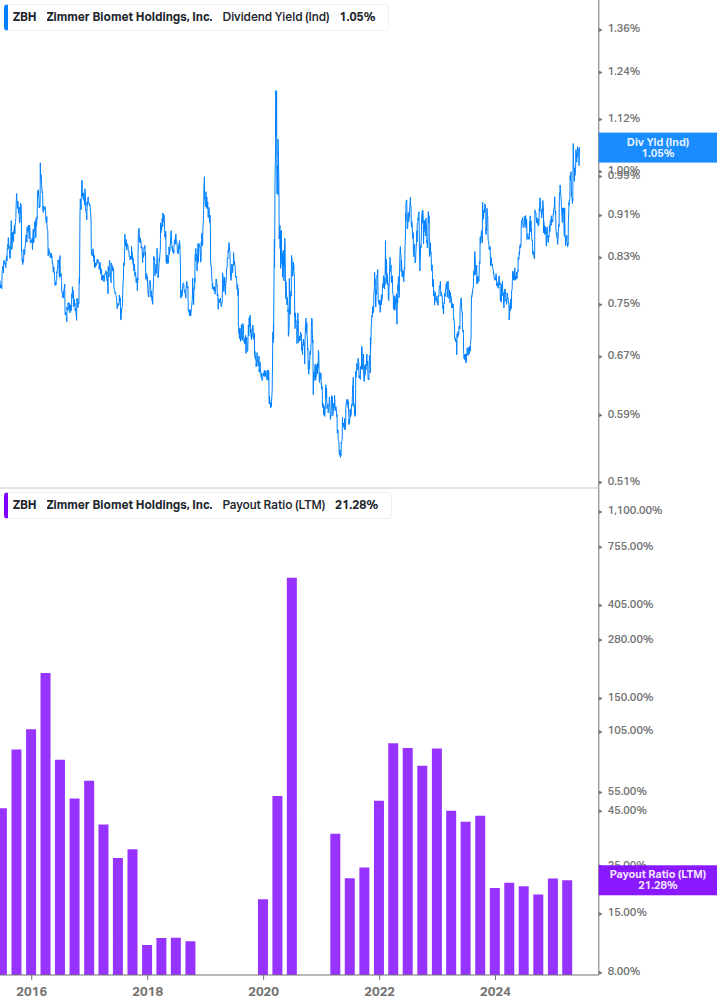Click the 'Zimmer Biomet Holdings, Inc.' name in bottom legend
The height and width of the screenshot is (1005, 717).
tap(129, 505)
